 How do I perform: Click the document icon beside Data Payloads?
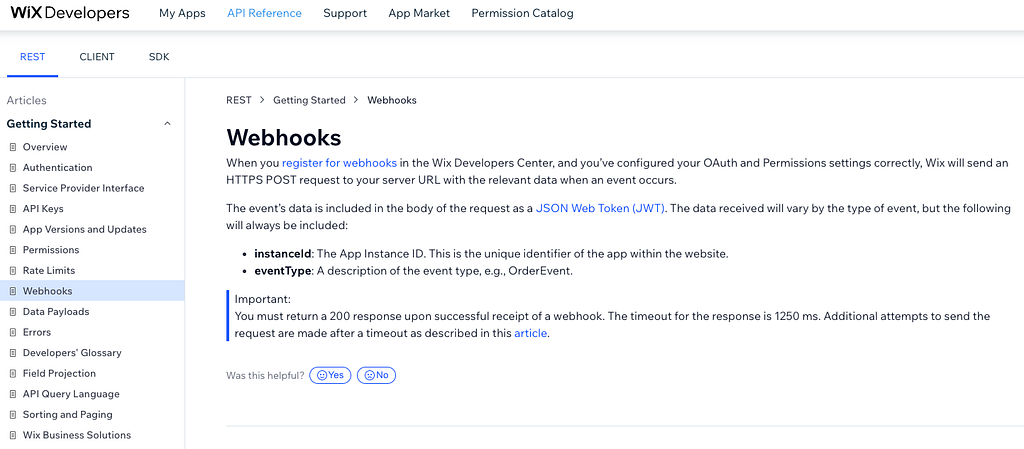13,312
